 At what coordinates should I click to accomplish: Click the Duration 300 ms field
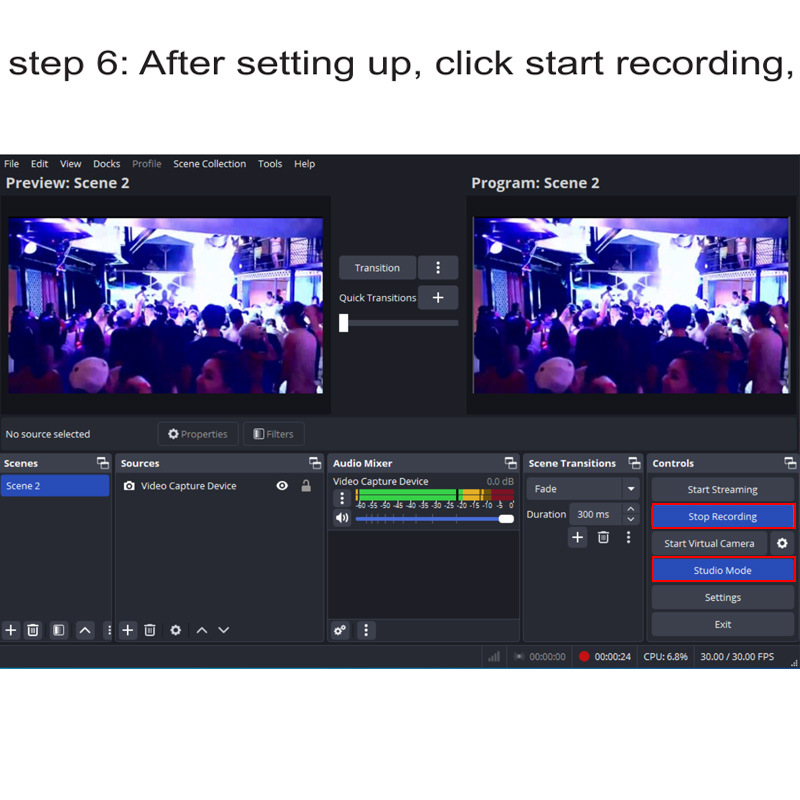(595, 514)
